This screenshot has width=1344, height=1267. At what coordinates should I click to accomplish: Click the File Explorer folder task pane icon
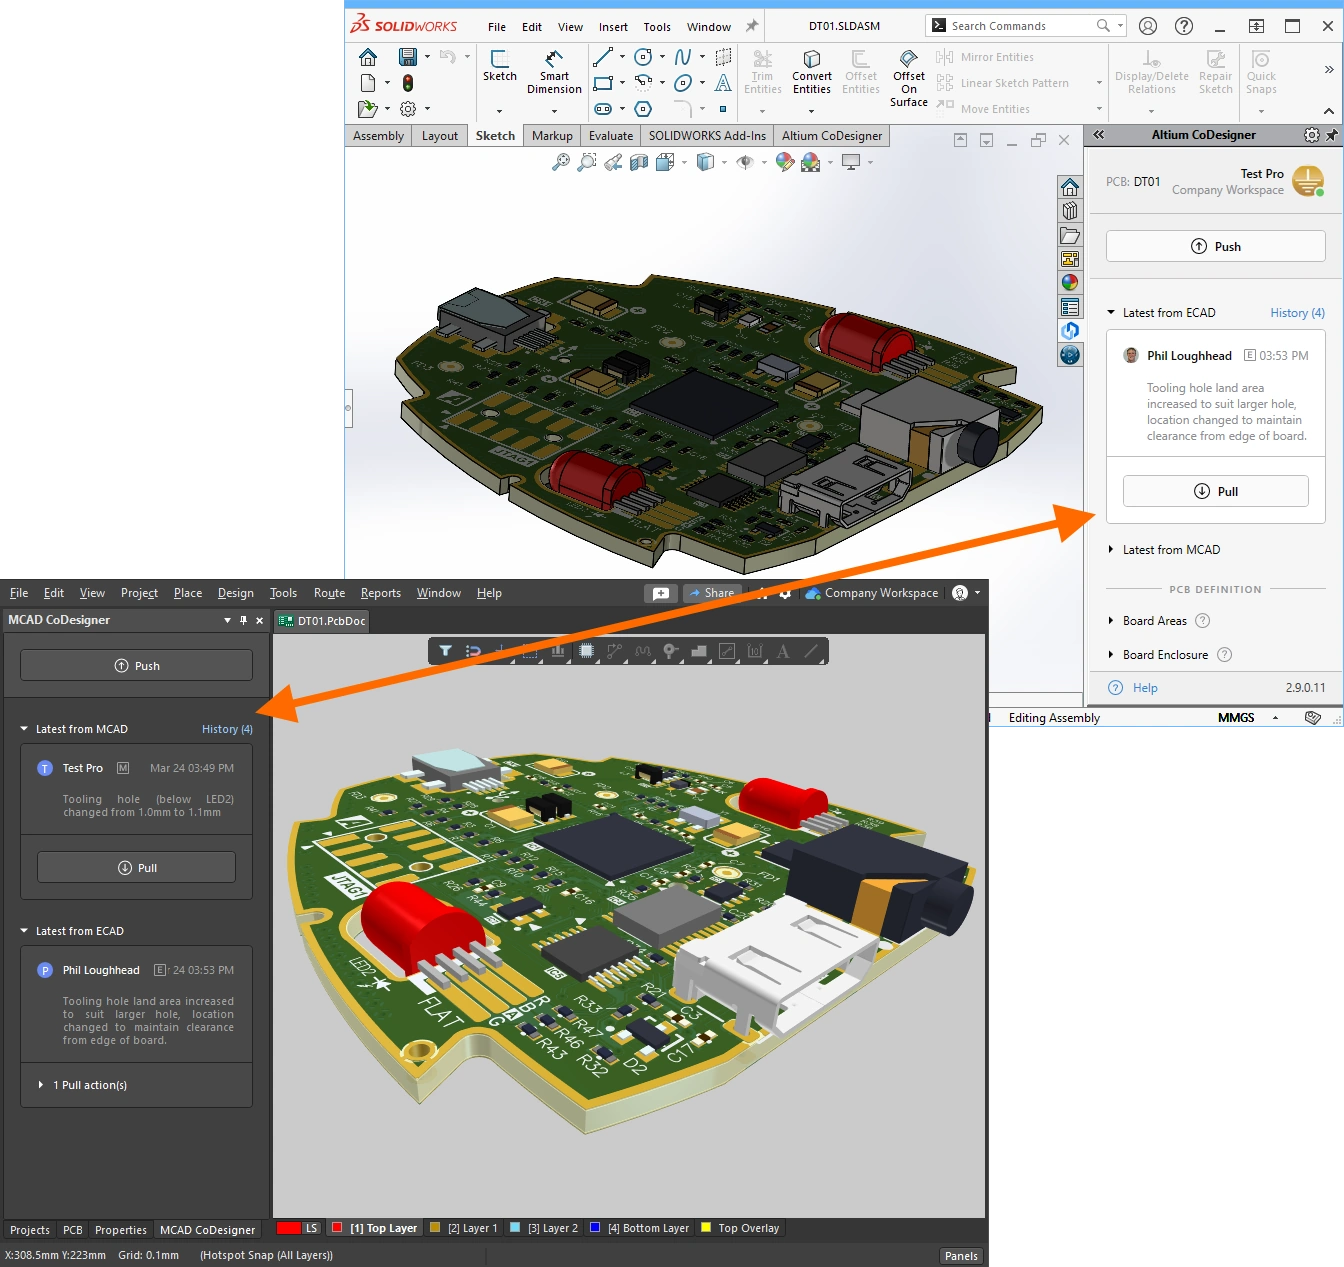tap(1070, 235)
